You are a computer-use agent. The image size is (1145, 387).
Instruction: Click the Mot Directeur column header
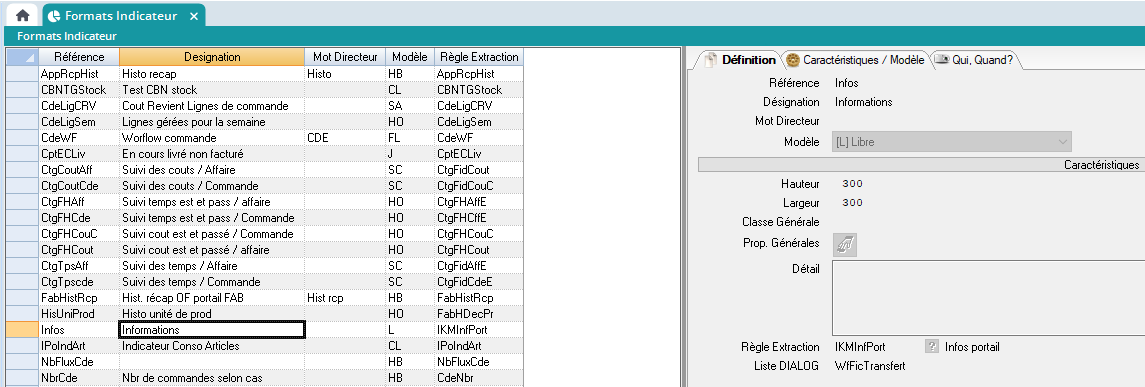point(345,57)
